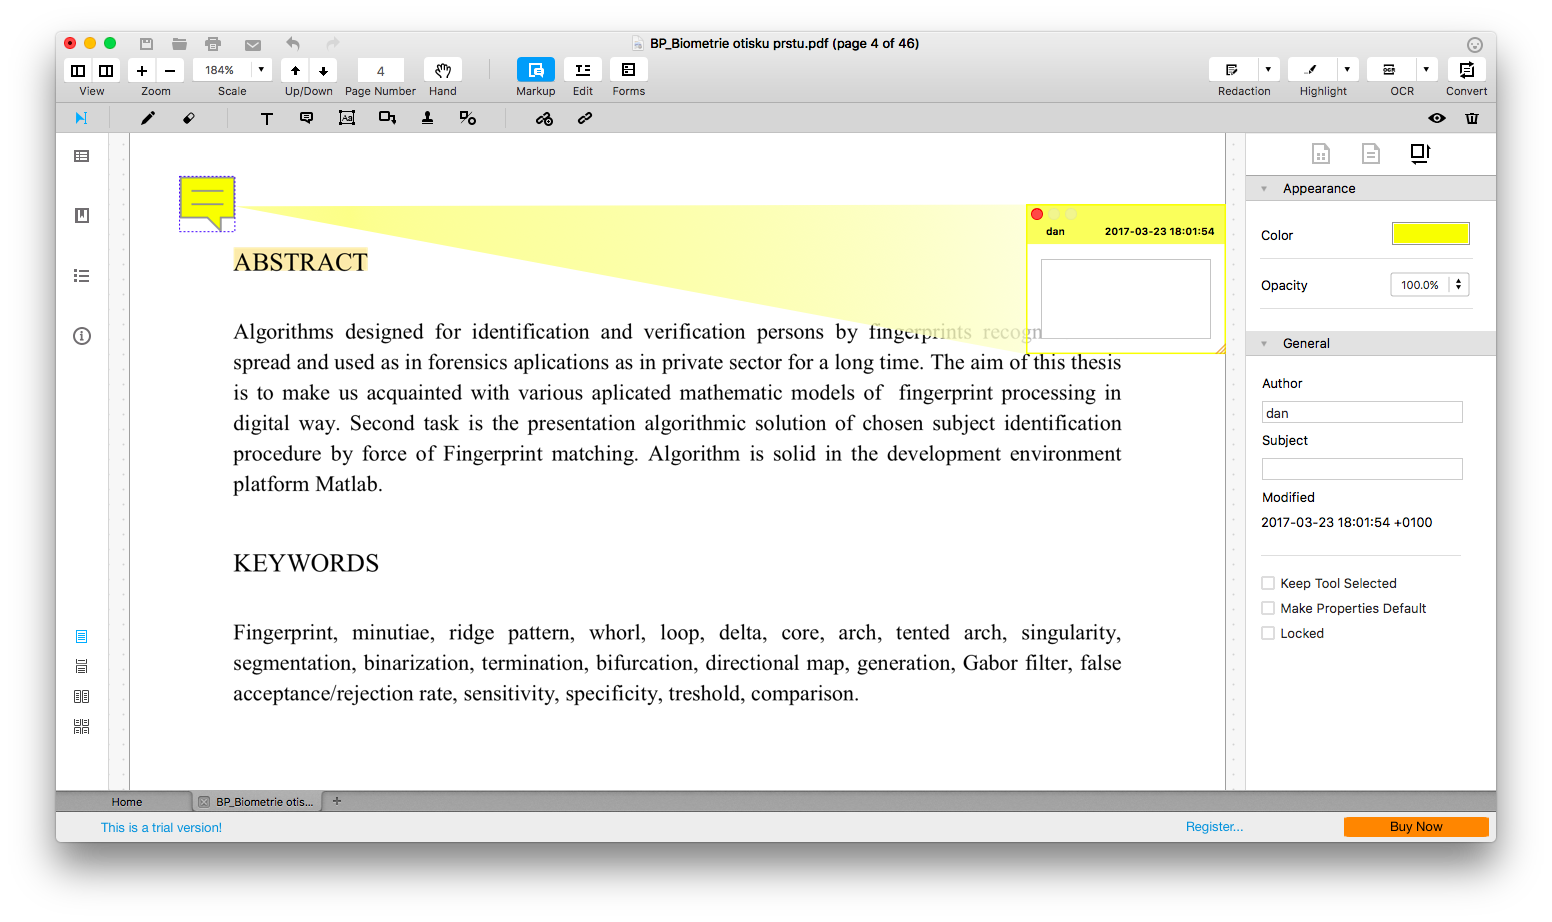Collapse the Appearance section
The image size is (1552, 922).
coord(1264,189)
